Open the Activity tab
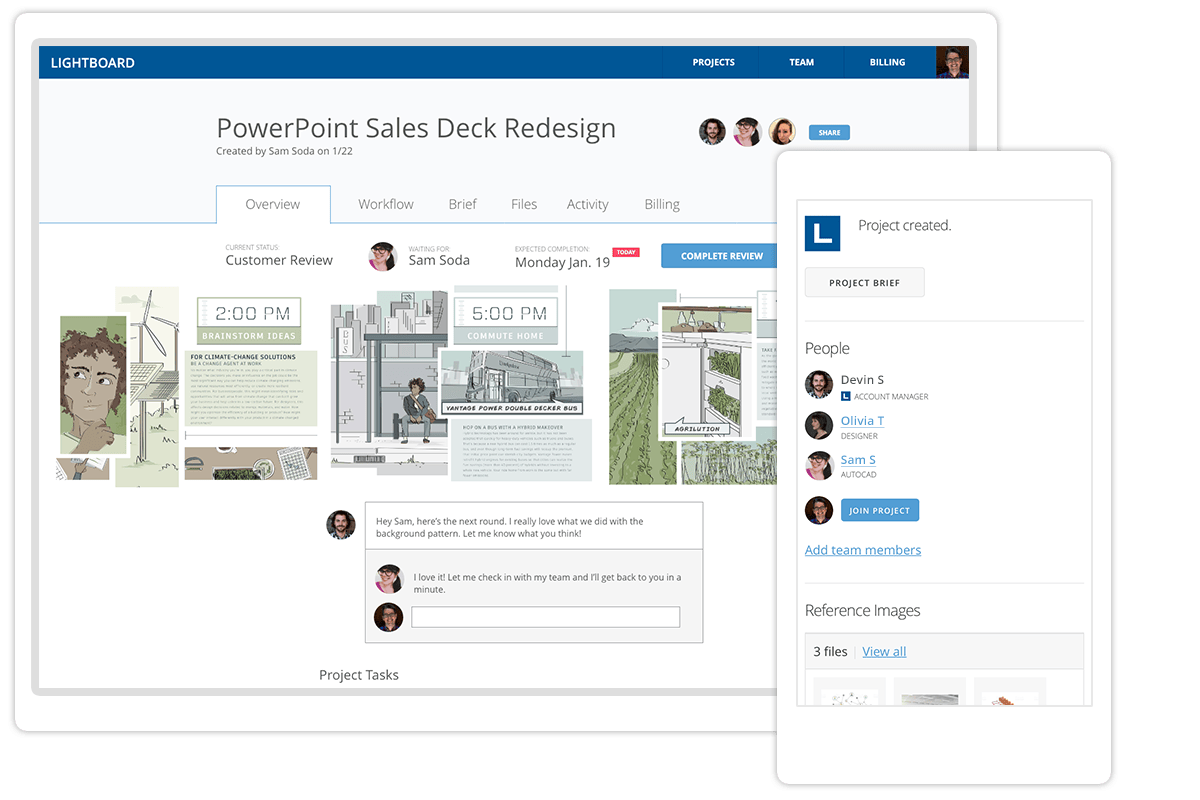 587,204
